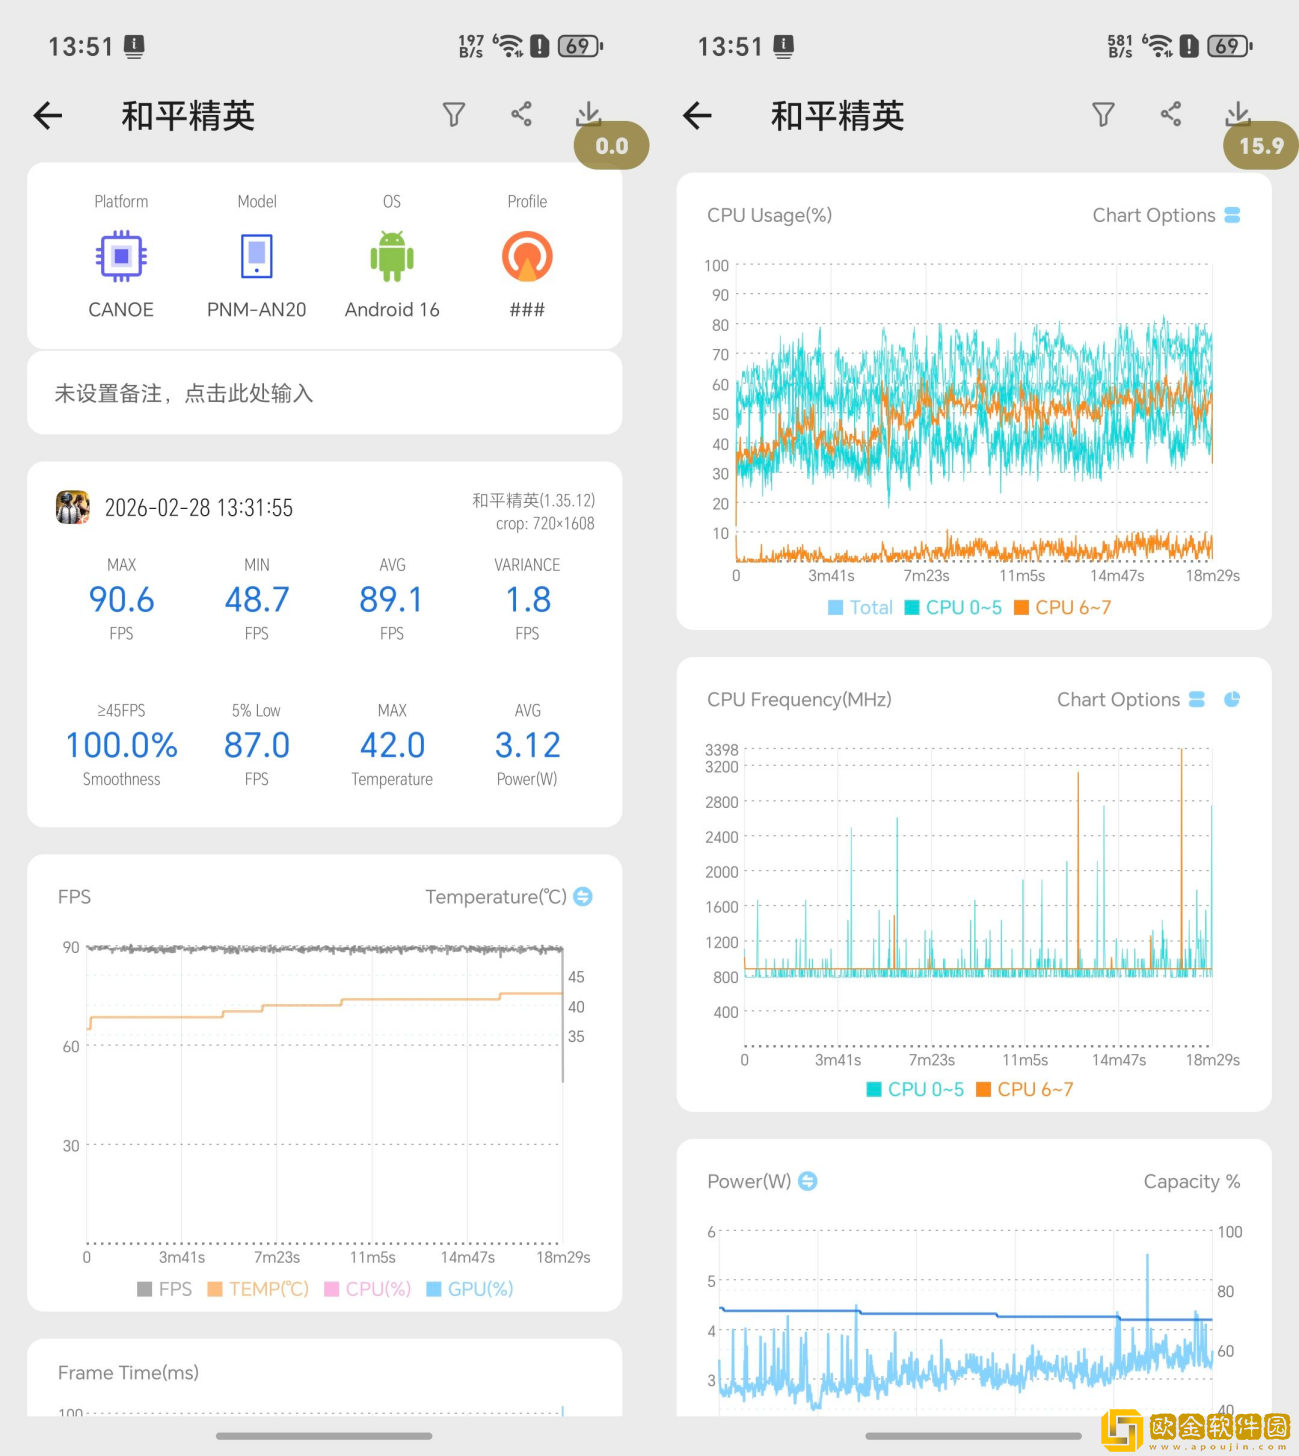Tap the Temperature(℃) metric switch icon
This screenshot has height=1456, width=1299.
click(582, 897)
